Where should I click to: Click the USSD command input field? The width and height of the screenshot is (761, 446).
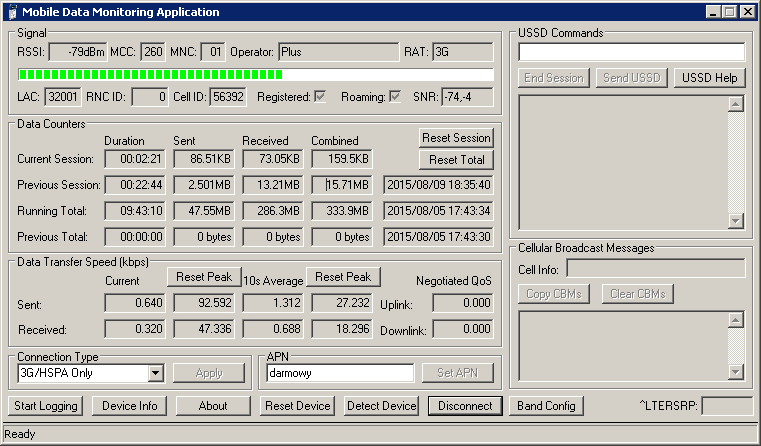(x=632, y=52)
